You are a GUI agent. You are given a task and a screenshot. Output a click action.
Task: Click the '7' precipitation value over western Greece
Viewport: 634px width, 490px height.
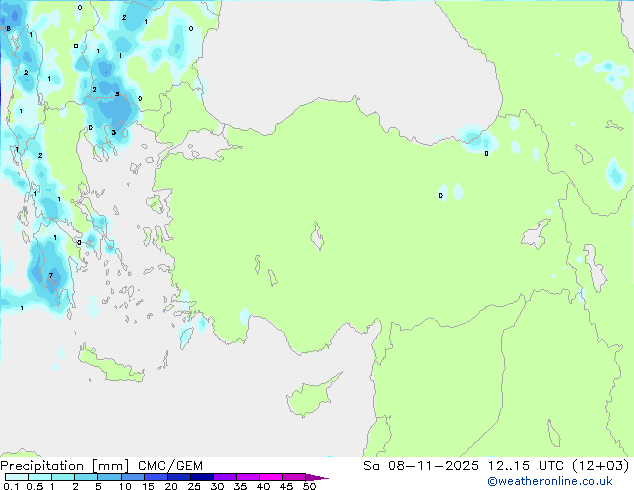(51, 275)
